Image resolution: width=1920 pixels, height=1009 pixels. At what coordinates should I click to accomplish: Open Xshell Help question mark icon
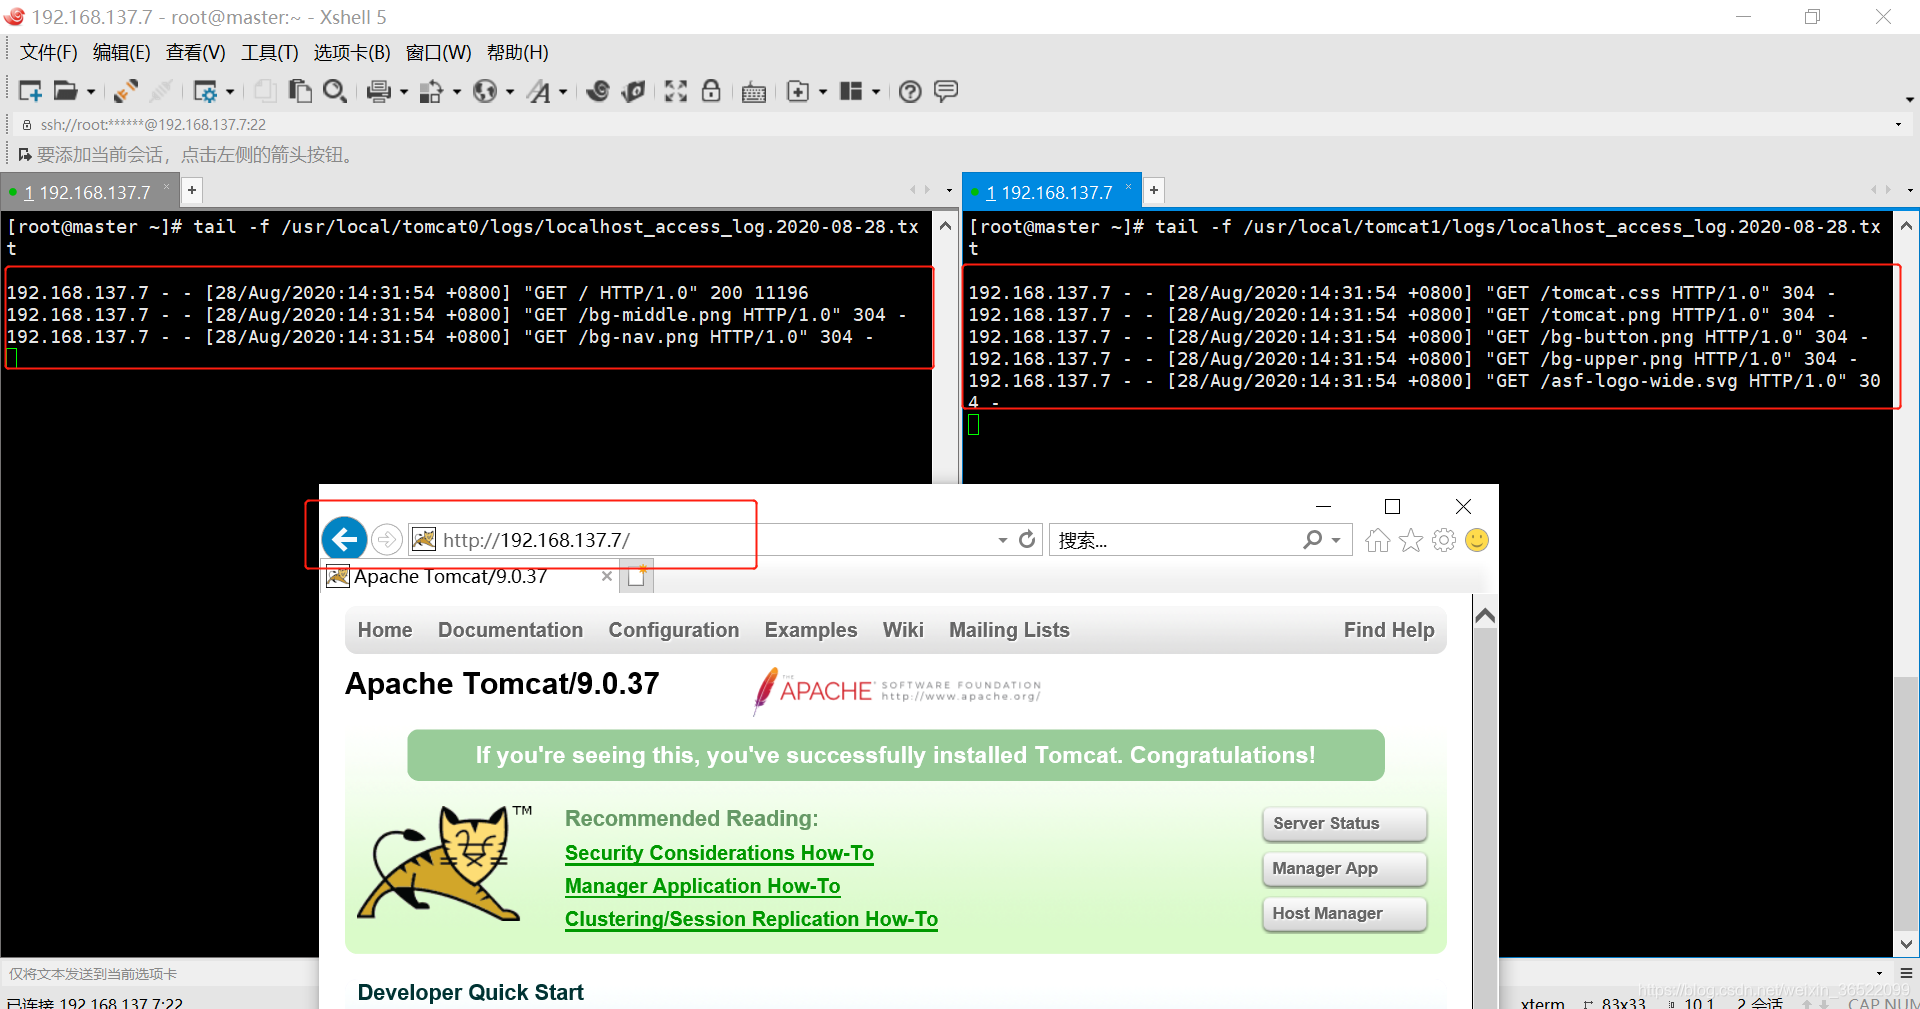point(910,91)
